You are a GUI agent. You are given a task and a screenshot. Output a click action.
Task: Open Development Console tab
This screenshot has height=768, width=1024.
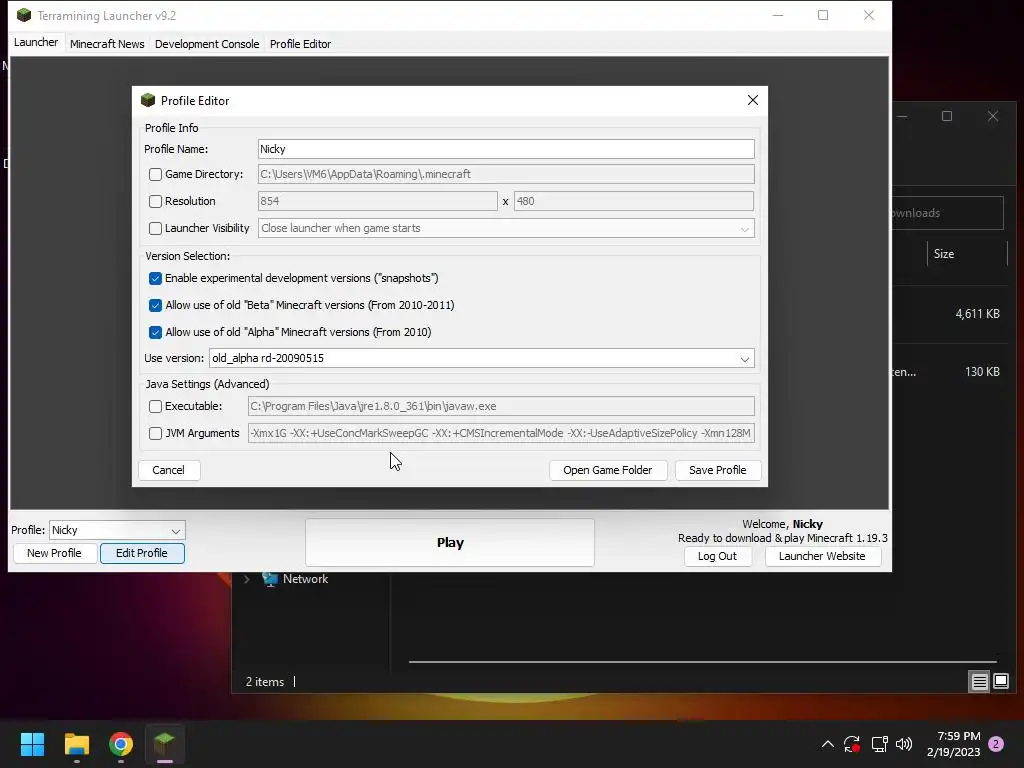pyautogui.click(x=207, y=44)
